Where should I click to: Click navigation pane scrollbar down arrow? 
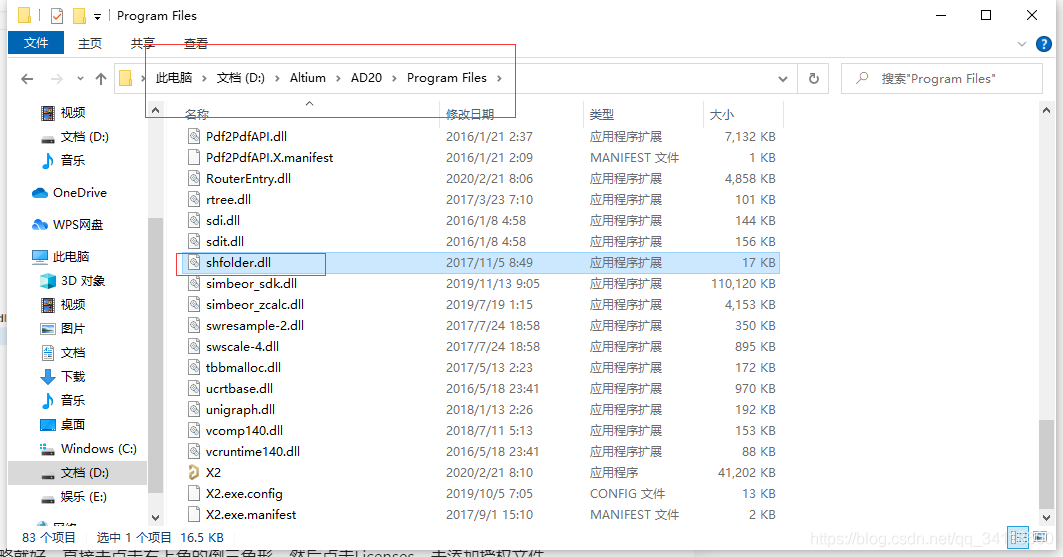pyautogui.click(x=155, y=518)
